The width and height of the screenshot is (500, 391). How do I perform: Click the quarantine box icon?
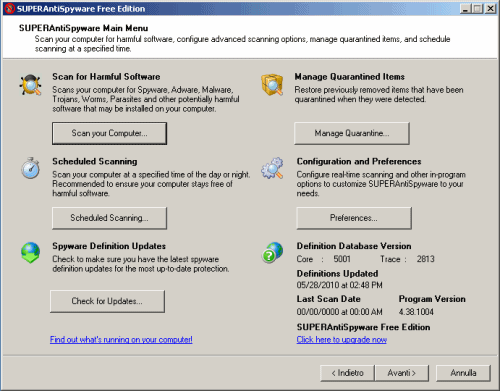272,85
